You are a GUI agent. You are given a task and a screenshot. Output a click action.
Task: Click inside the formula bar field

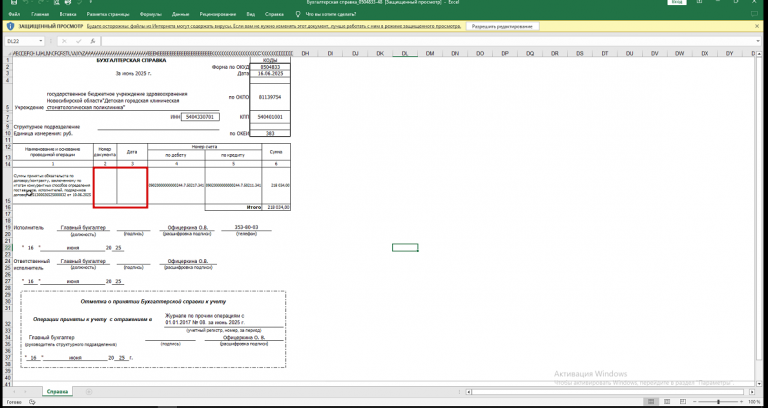tap(426, 42)
